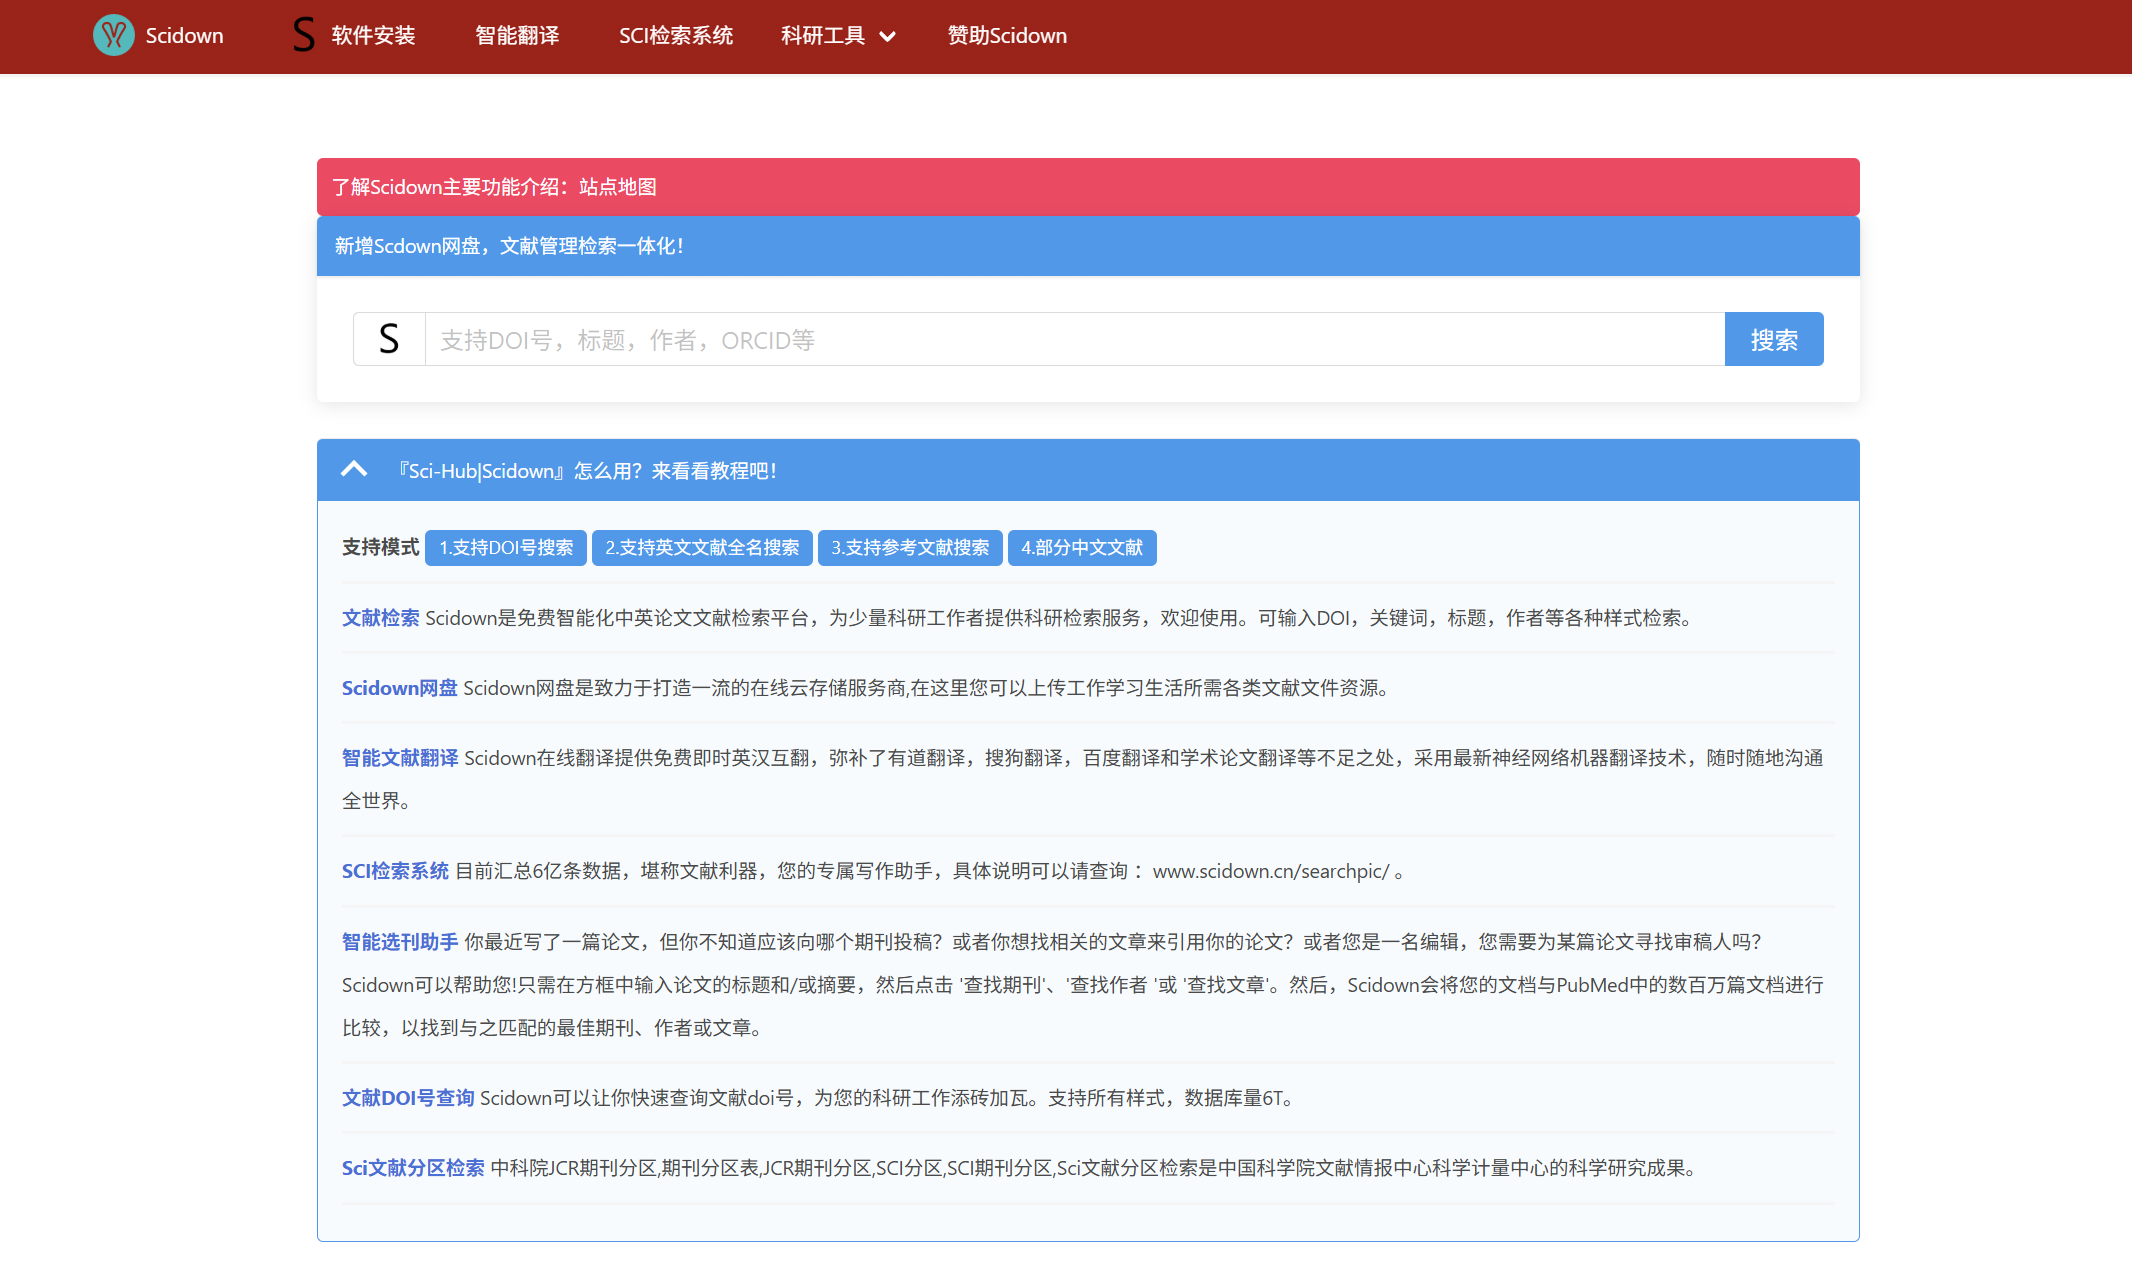Image resolution: width=2132 pixels, height=1265 pixels.
Task: Expand the 科研工具 dropdown arrow
Action: point(888,37)
